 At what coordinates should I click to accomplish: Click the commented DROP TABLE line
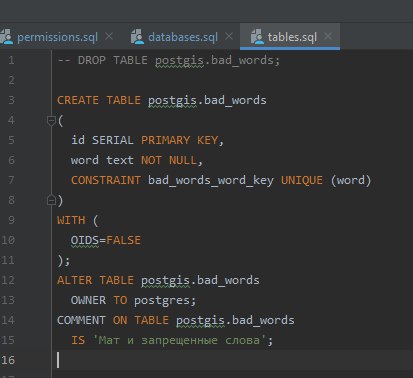click(x=169, y=61)
